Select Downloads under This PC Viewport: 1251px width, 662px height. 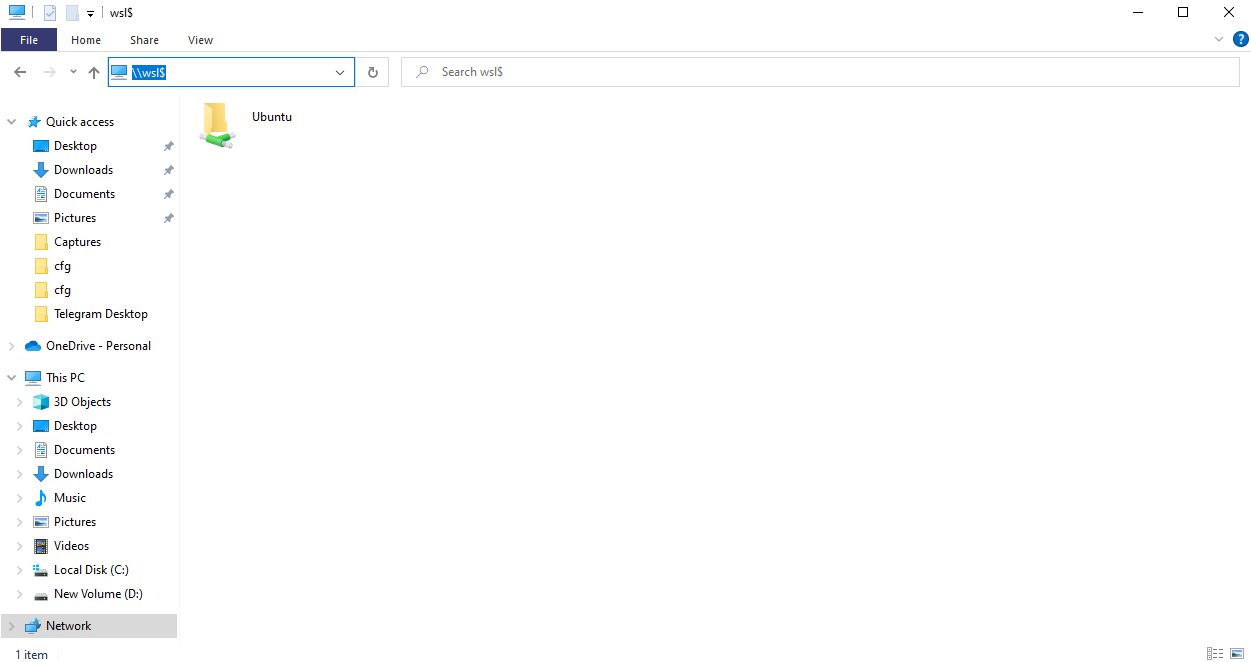pos(83,474)
